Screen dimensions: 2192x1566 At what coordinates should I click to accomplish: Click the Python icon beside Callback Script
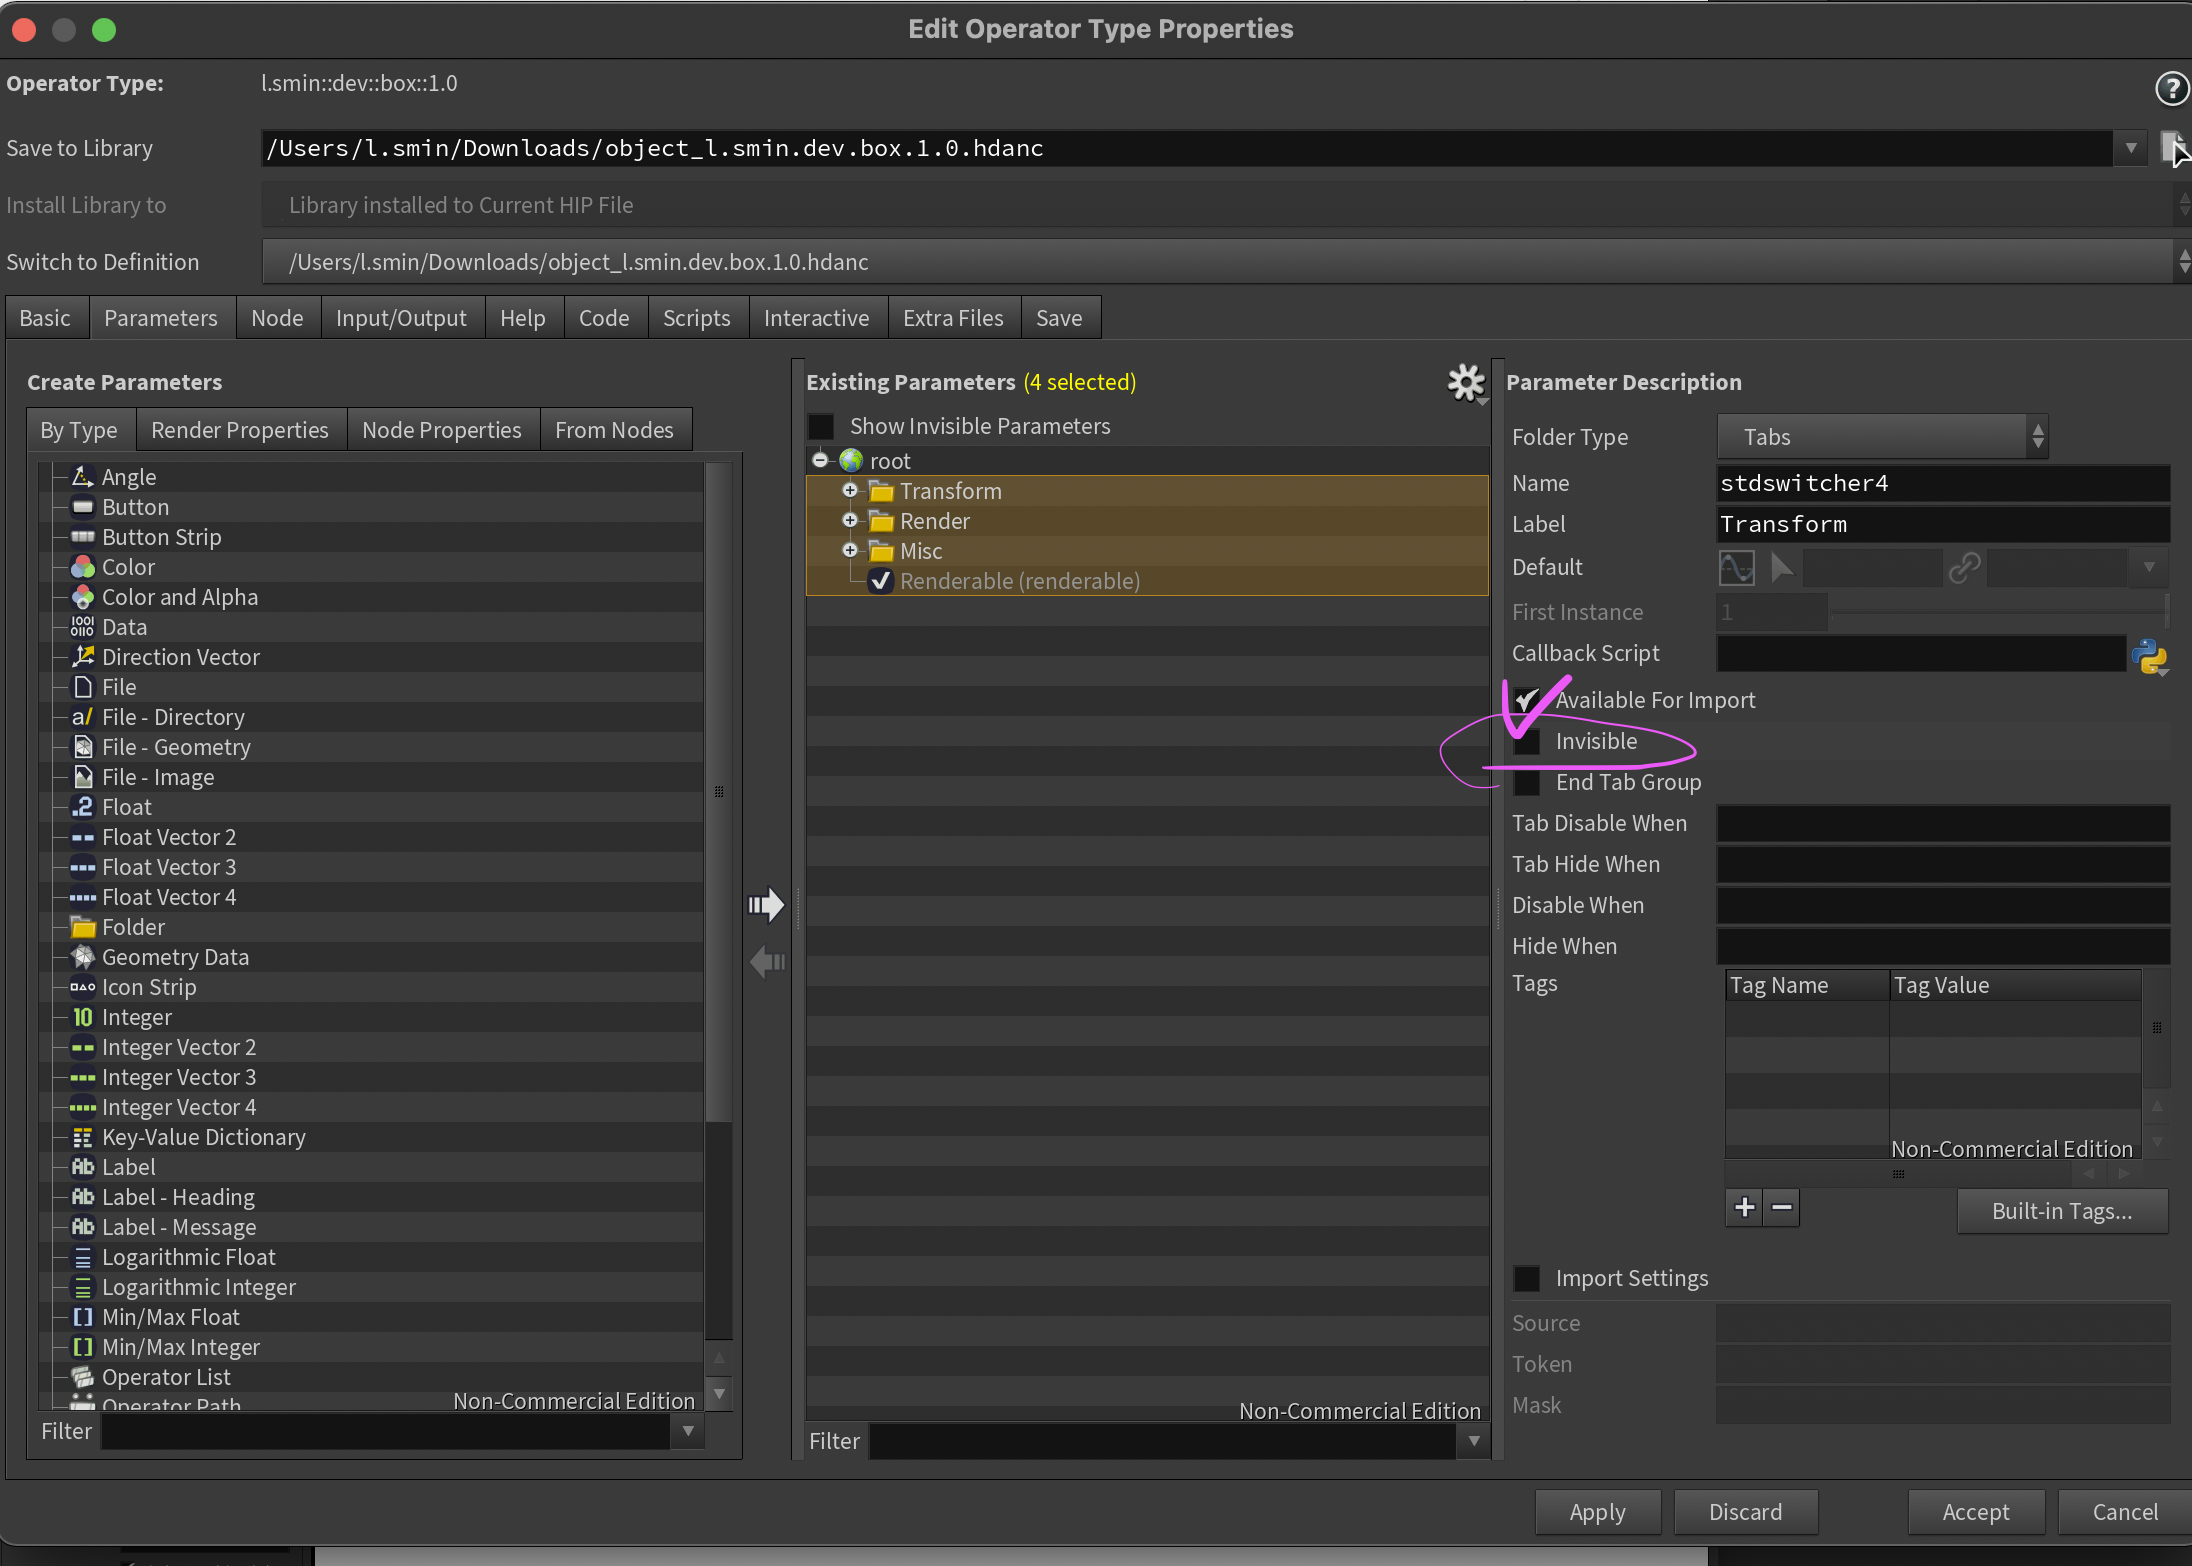tap(2149, 656)
